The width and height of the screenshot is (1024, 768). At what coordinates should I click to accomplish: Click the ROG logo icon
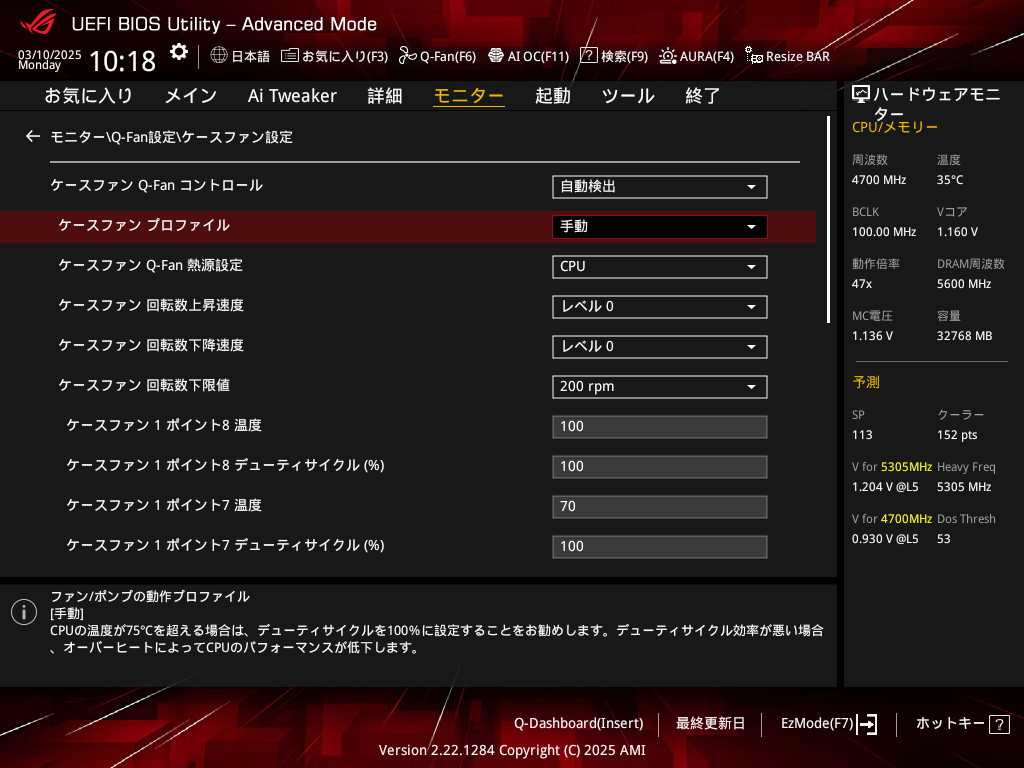pos(38,23)
